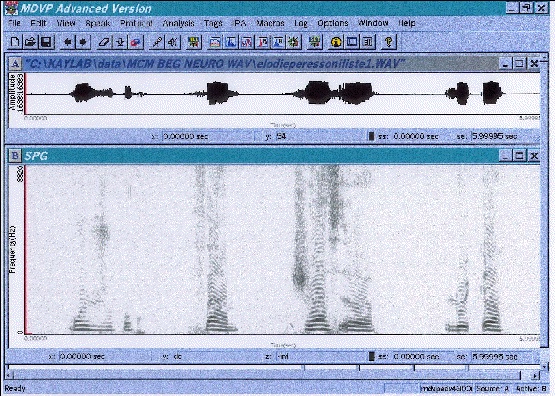
Task: Open the Macros menu
Action: [270, 23]
